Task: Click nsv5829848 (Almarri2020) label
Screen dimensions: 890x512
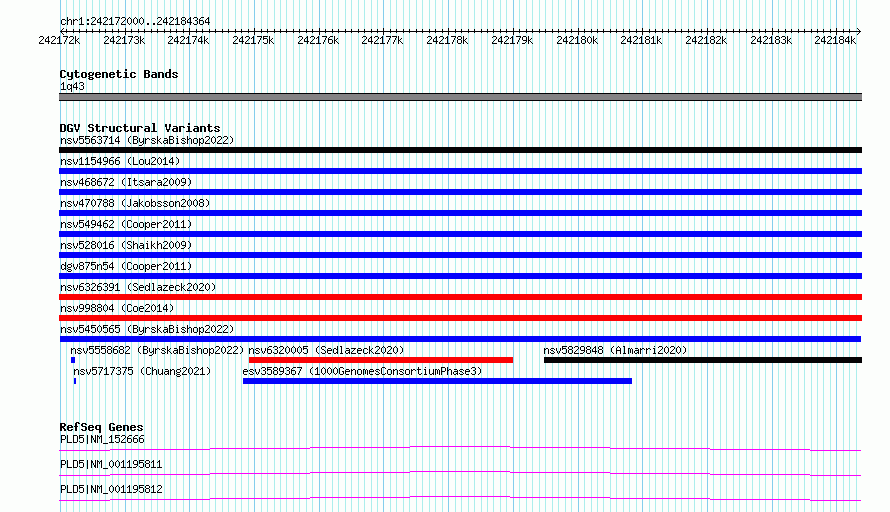Action: tap(615, 350)
